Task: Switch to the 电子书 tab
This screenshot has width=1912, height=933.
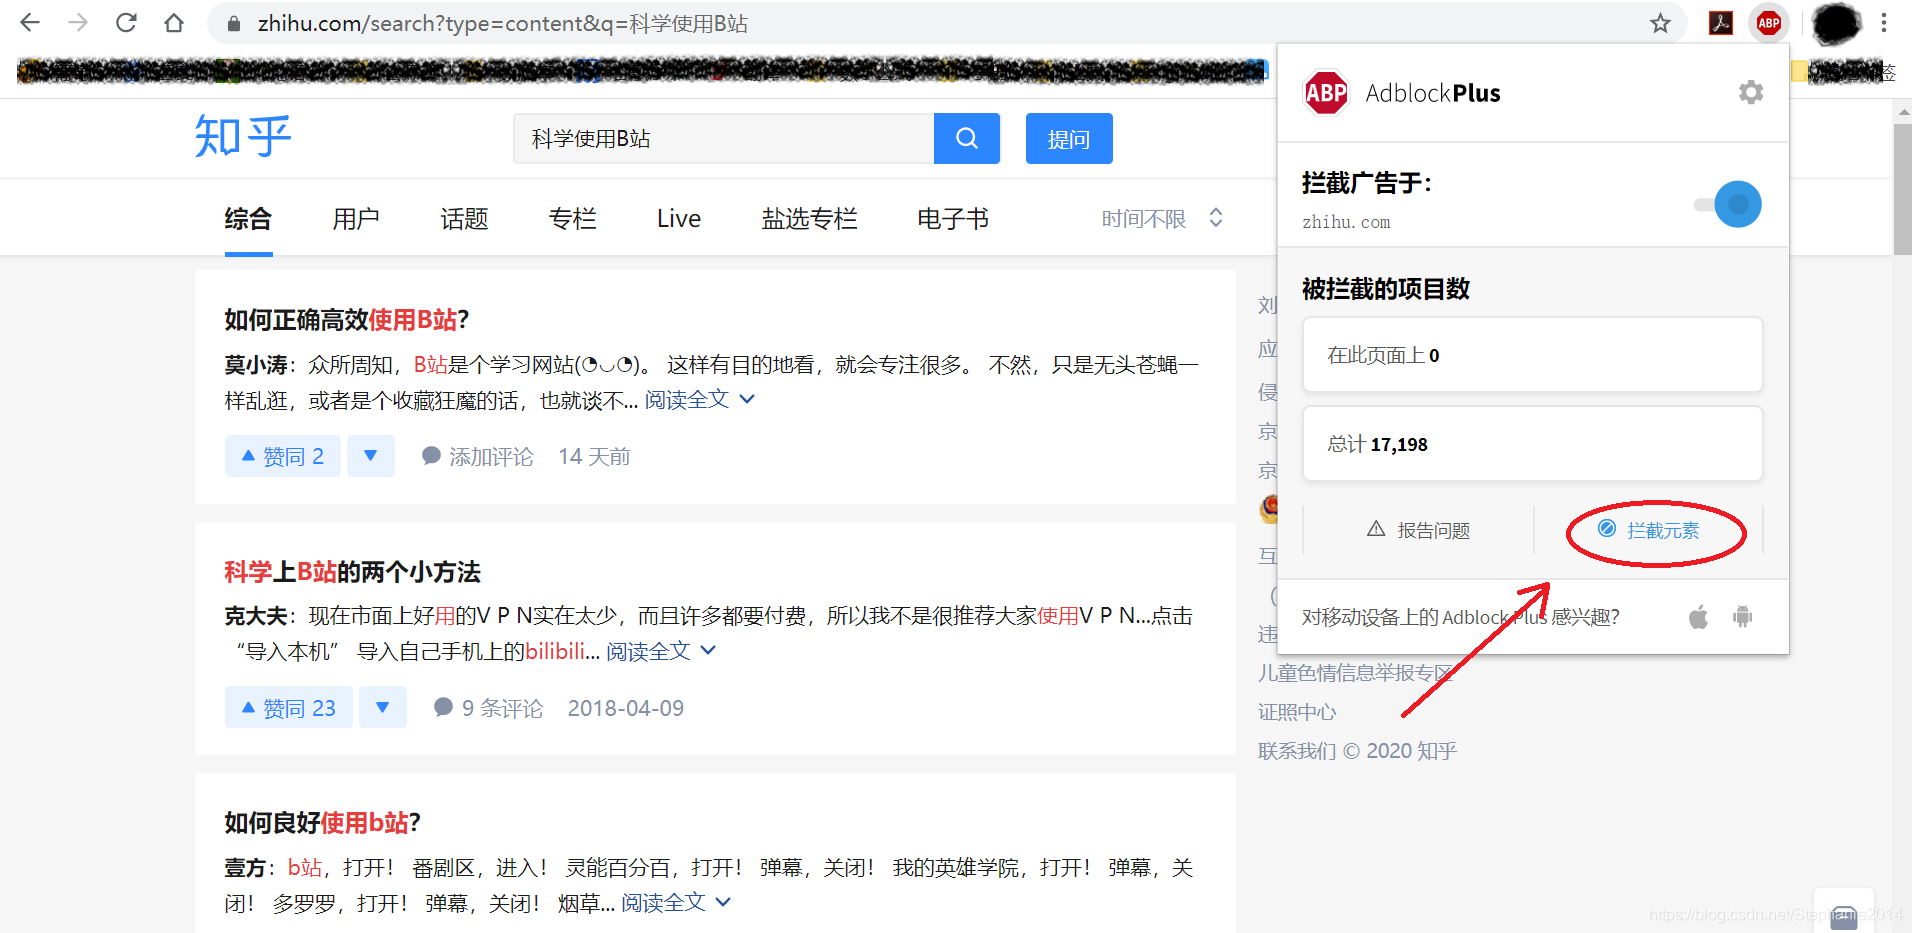Action: (x=953, y=219)
